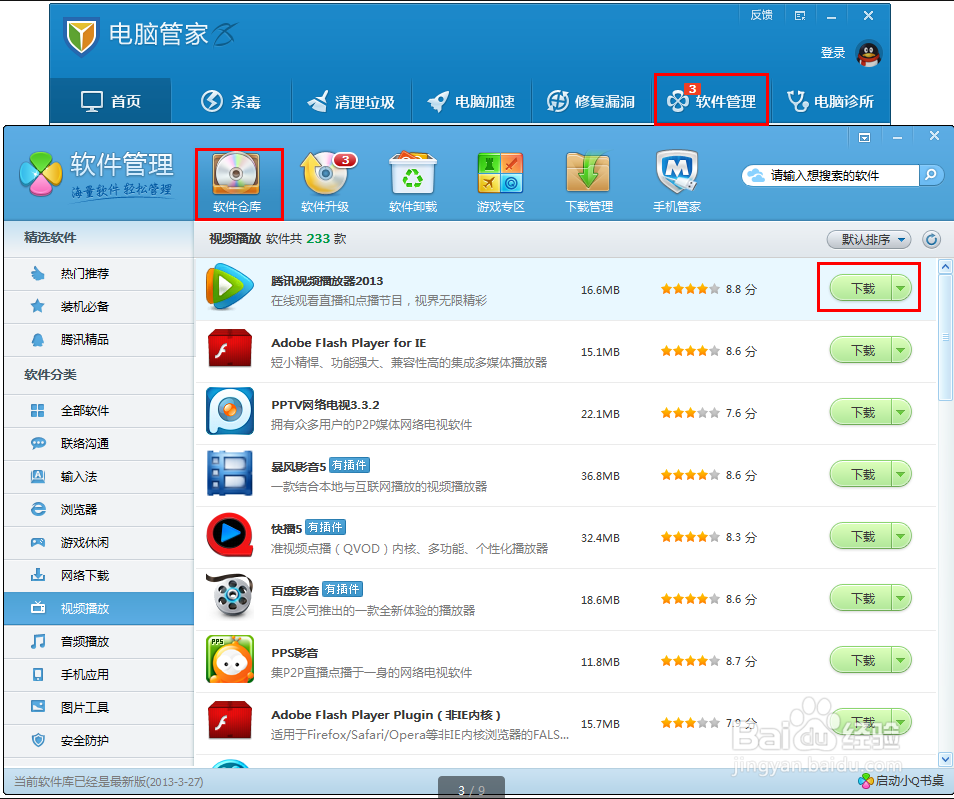Open 杀毒 antivirus tab
Viewport: 954px width, 799px height.
click(231, 101)
